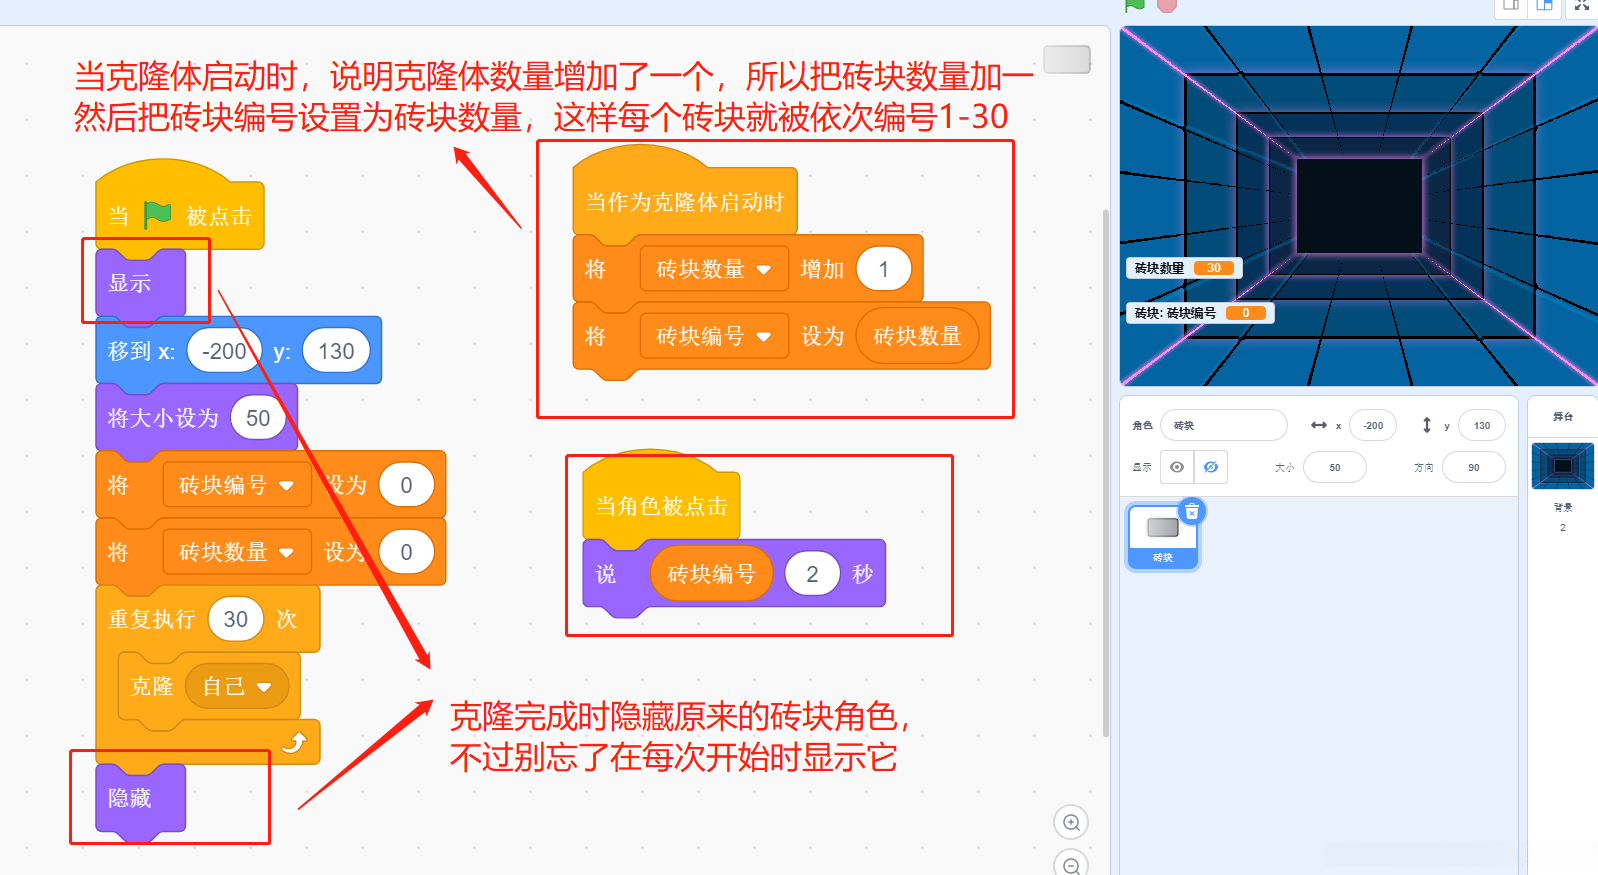
Task: Click 砖块数量 stage monitor showing 30
Action: pos(1184,268)
